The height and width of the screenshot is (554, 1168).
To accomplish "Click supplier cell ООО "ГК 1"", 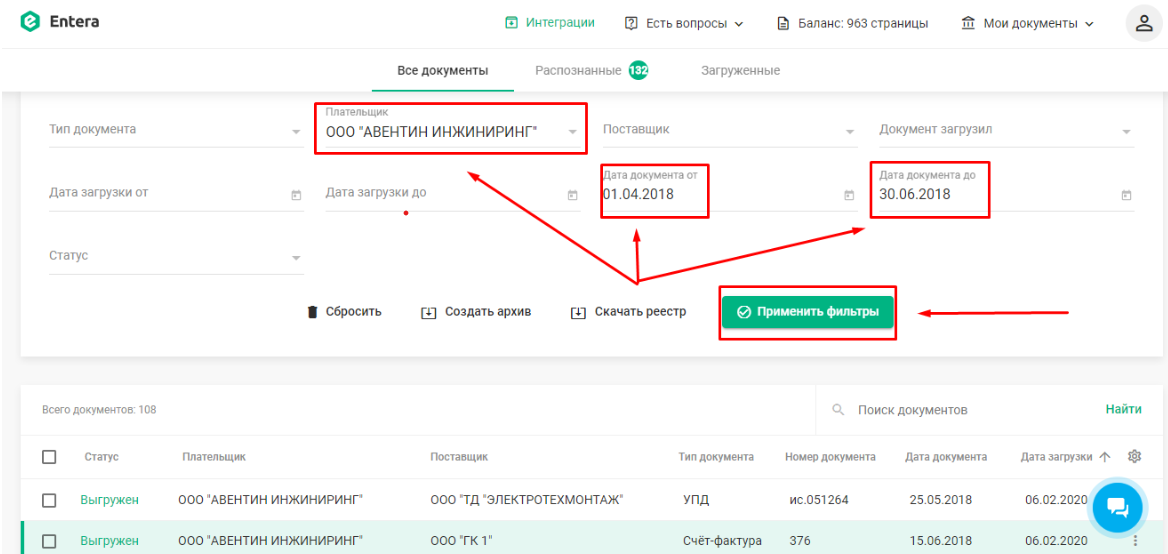I will coord(462,541).
